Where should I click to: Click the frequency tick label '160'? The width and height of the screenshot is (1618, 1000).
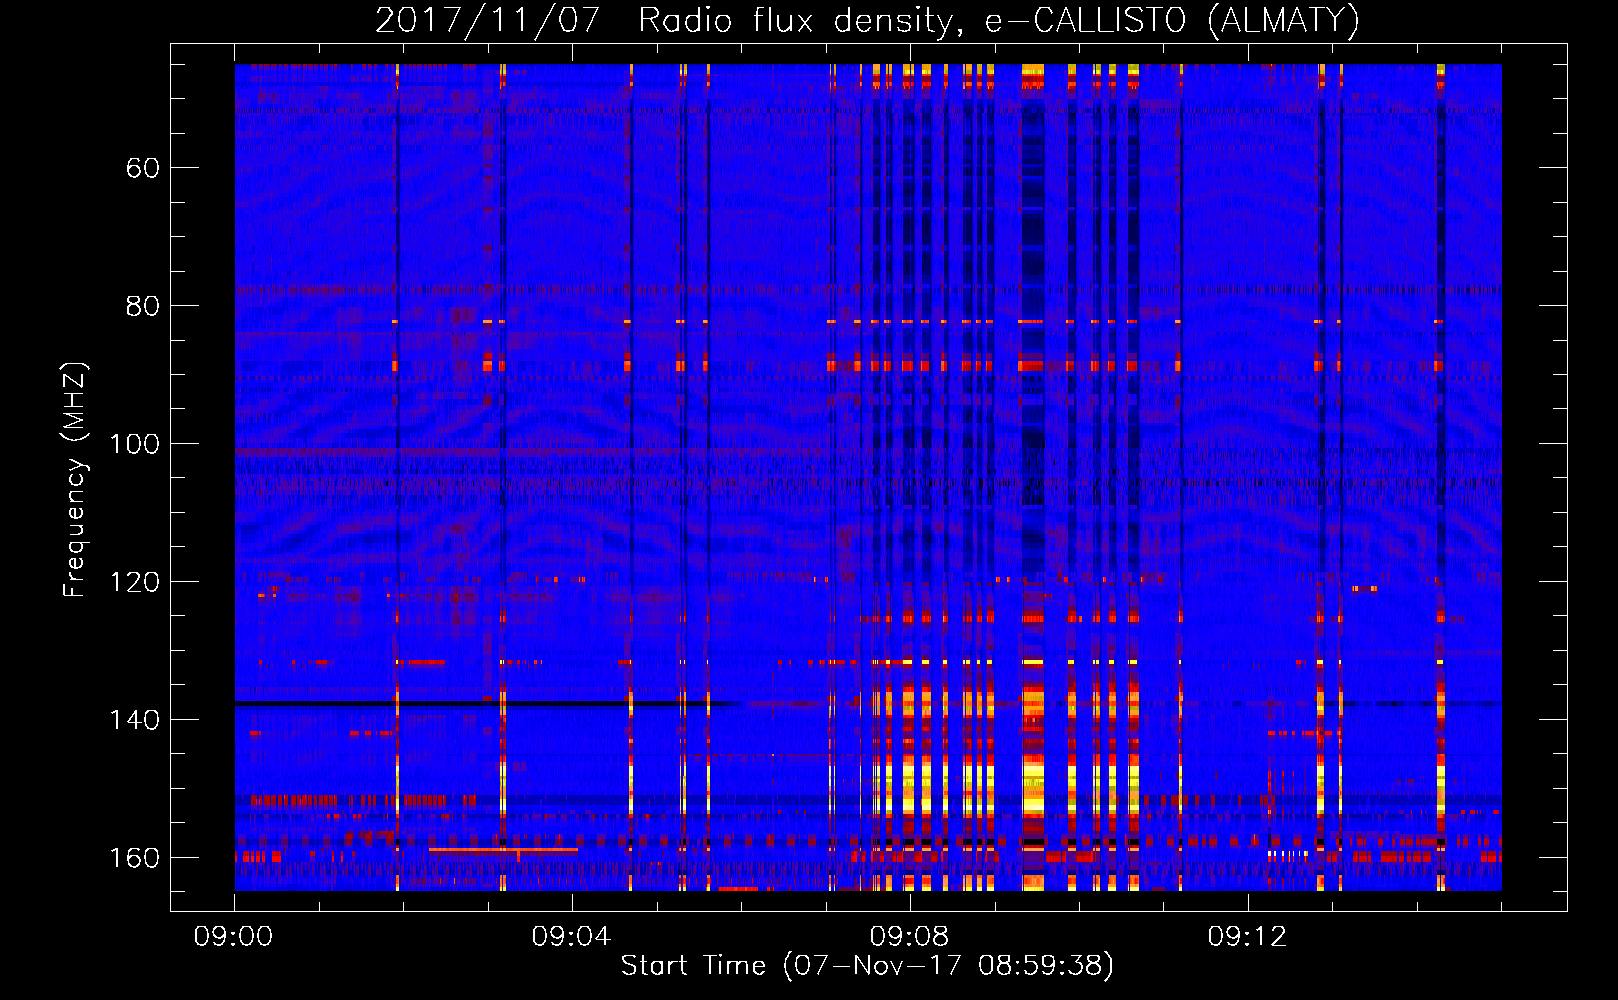coord(134,858)
